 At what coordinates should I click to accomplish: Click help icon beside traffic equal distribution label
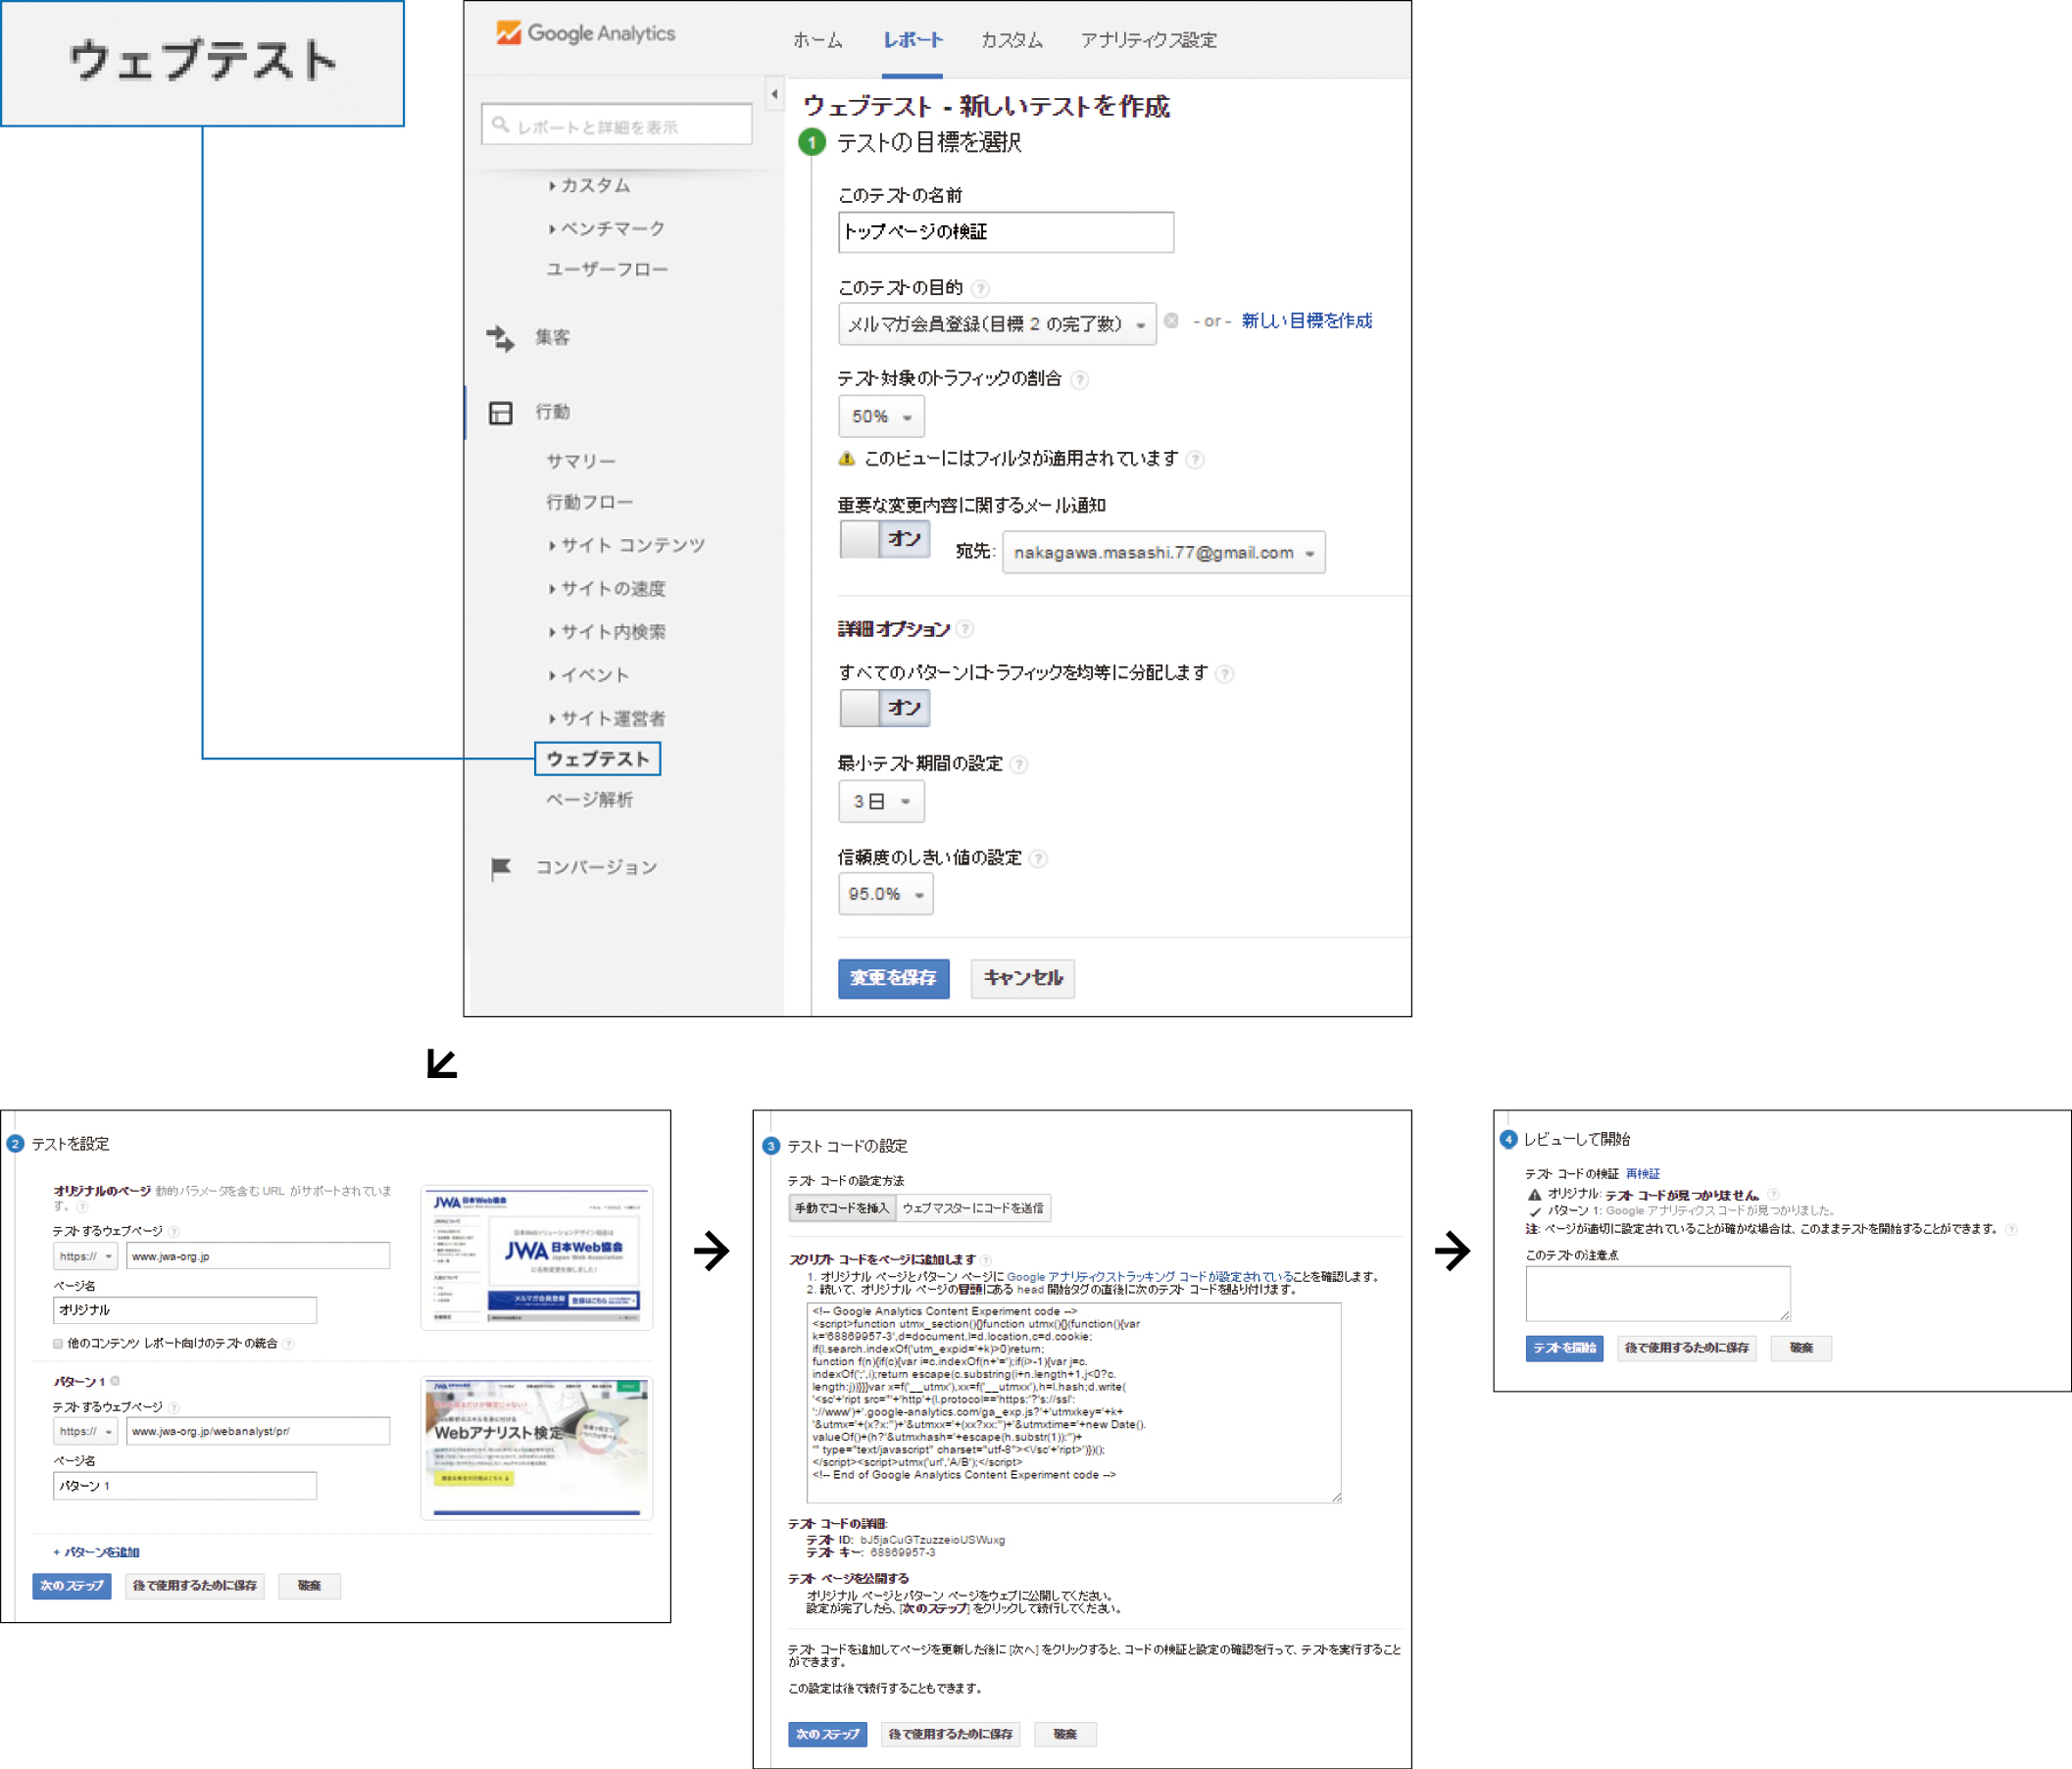(1225, 674)
